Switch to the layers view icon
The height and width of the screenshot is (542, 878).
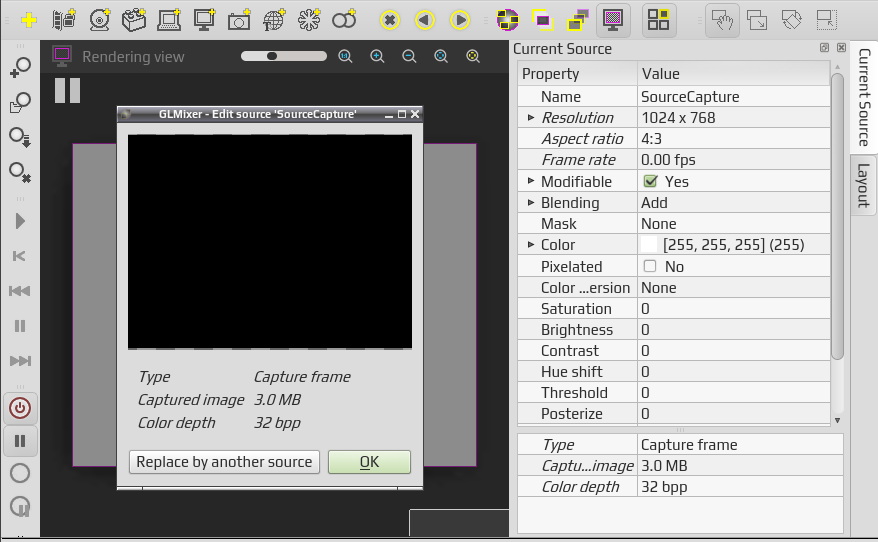coord(578,21)
